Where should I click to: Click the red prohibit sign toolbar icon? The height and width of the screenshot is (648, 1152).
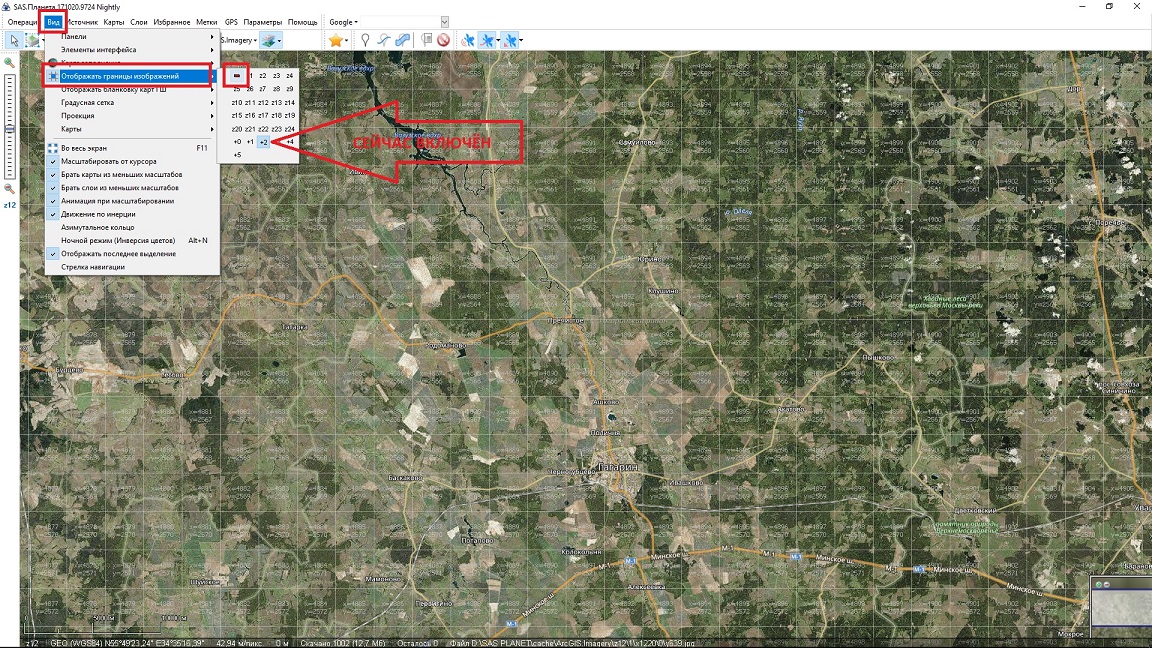click(x=443, y=40)
